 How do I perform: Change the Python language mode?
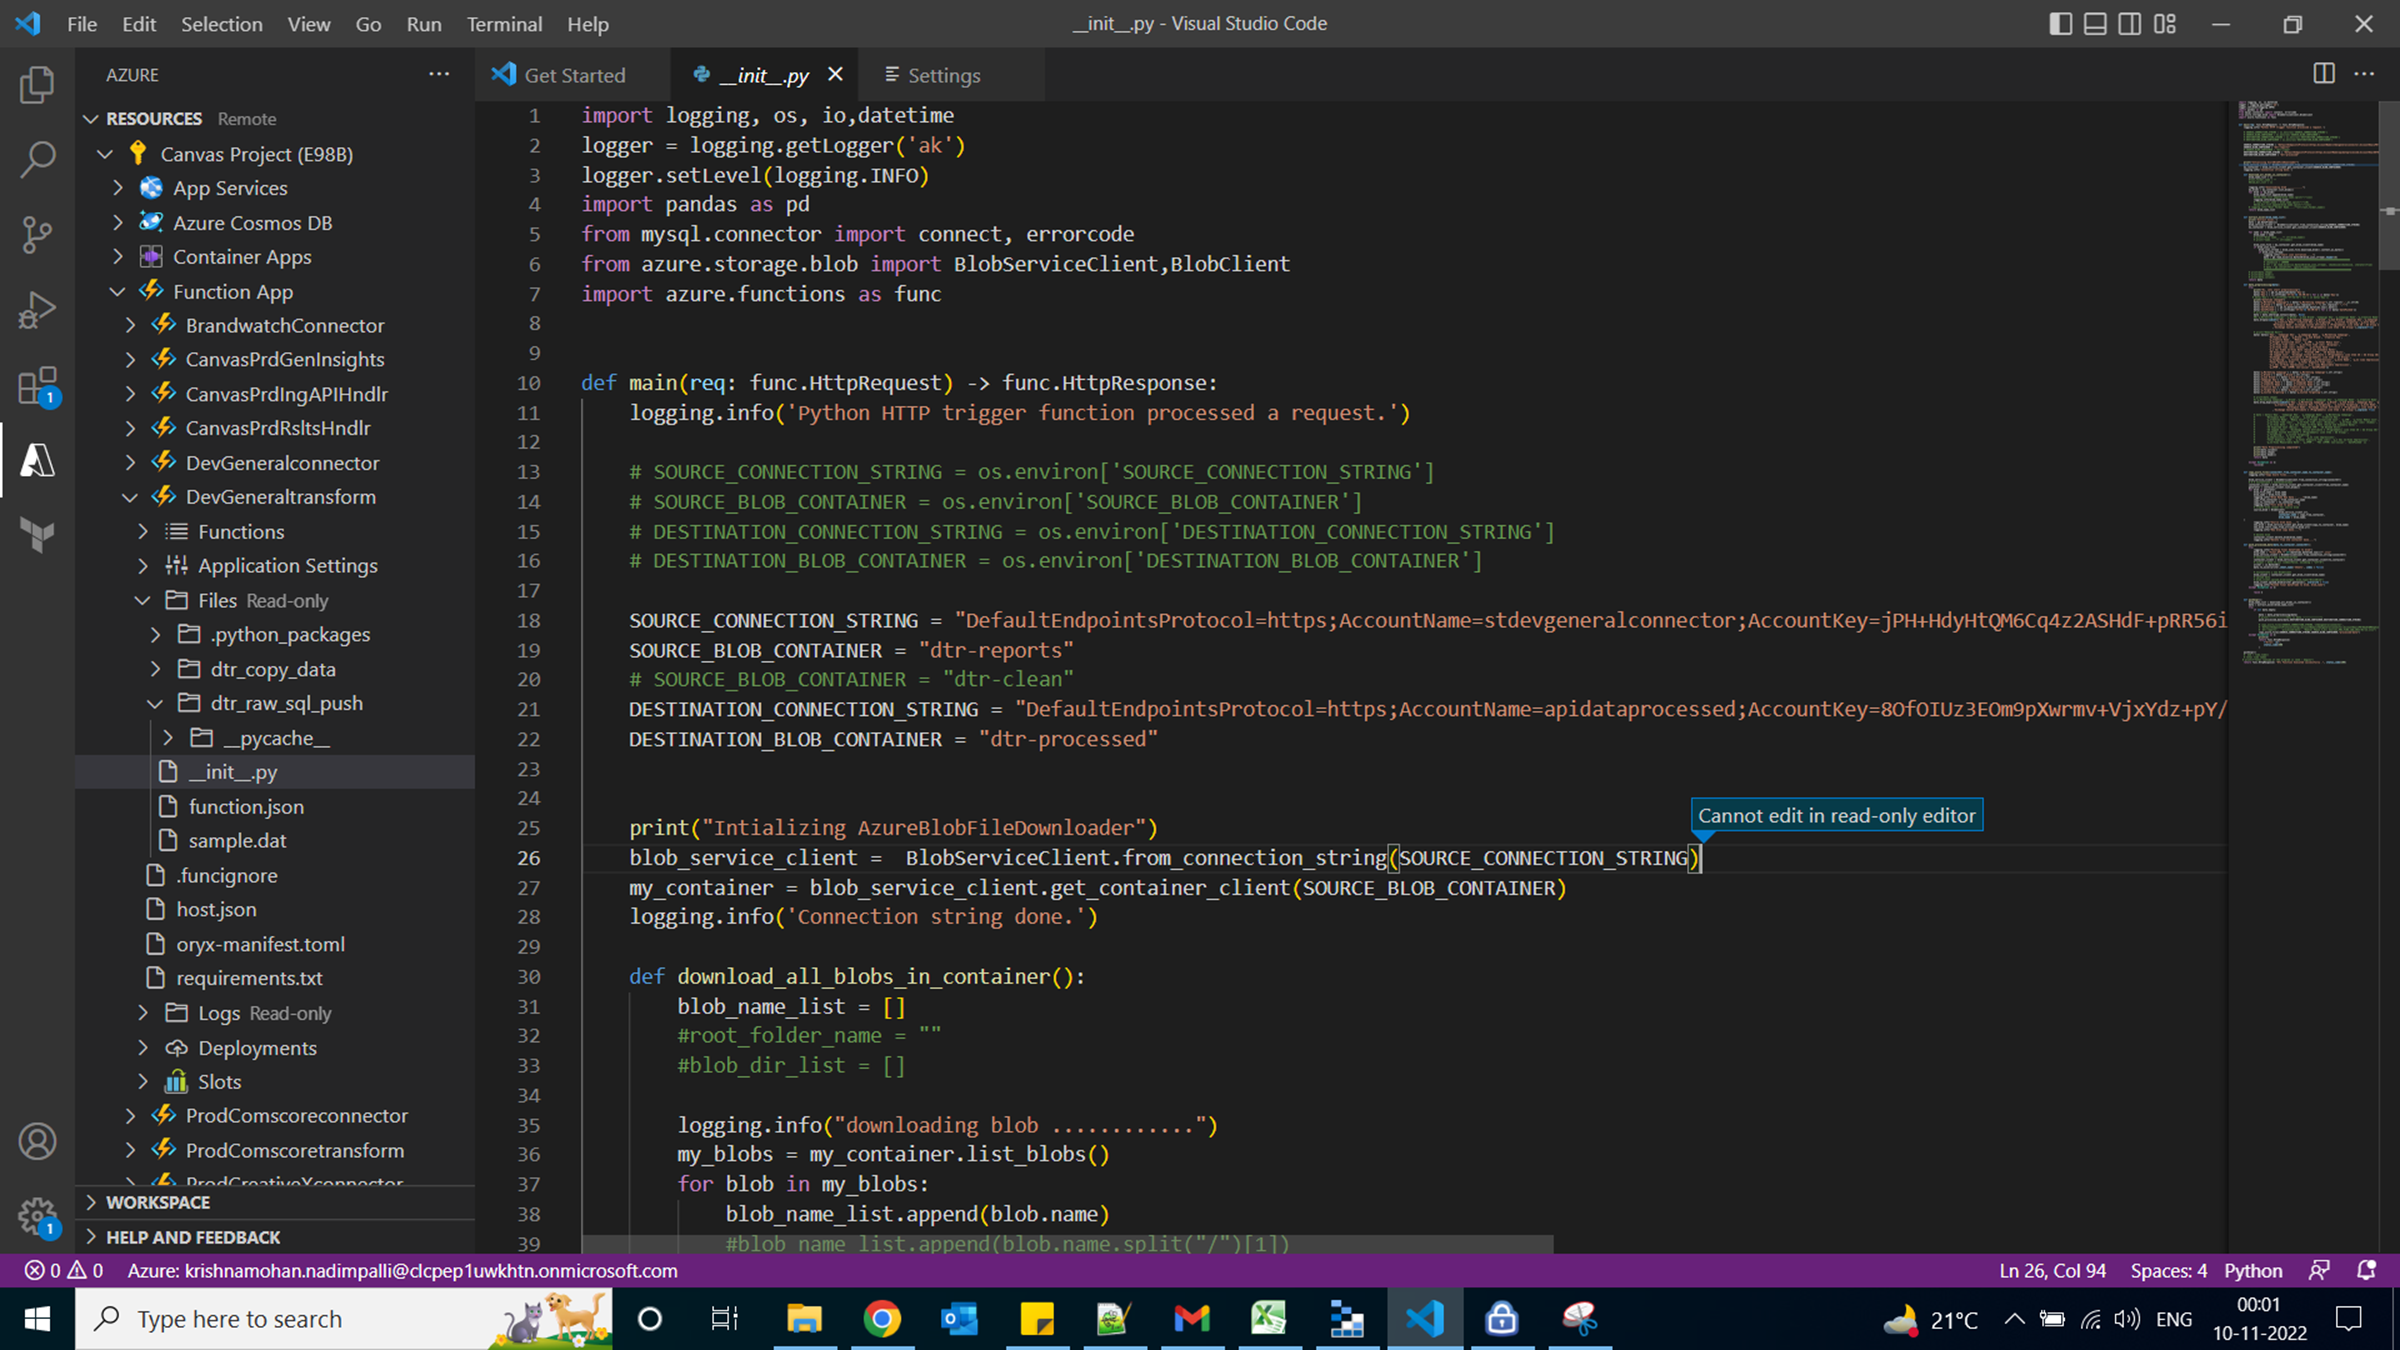[2253, 1270]
